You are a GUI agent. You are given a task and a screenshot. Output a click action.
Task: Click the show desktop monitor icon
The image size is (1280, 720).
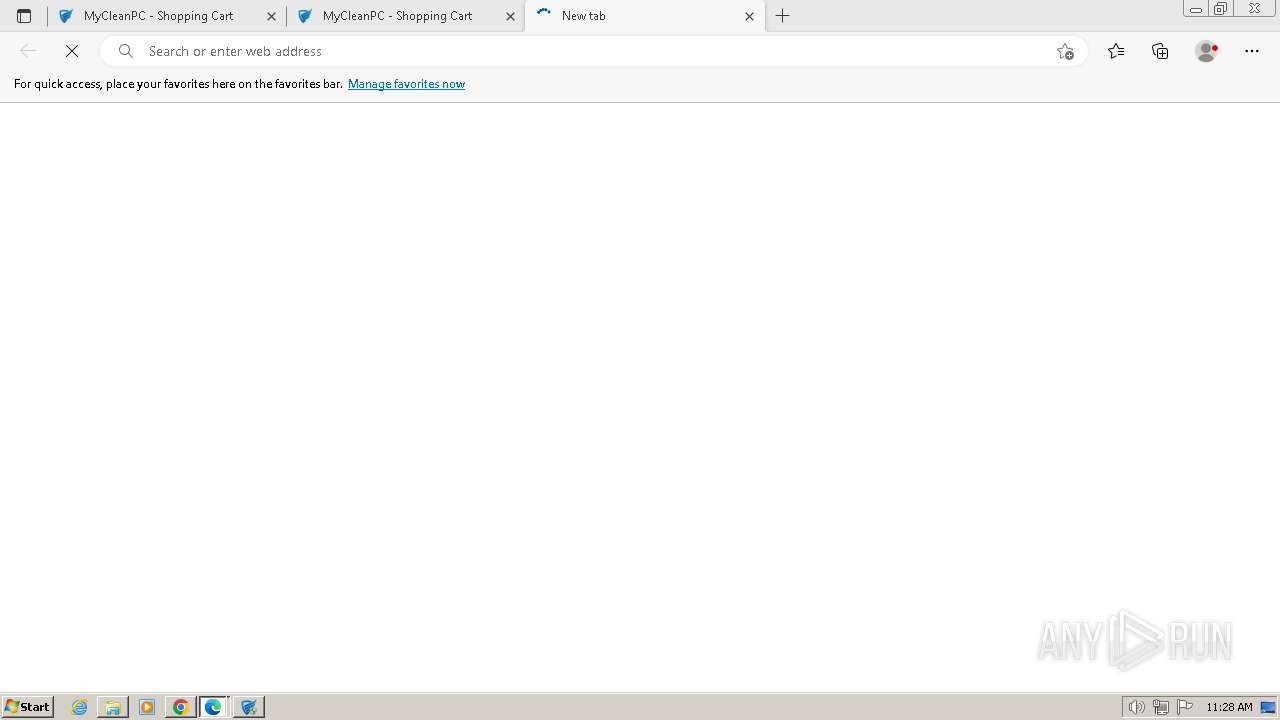pyautogui.click(x=1269, y=707)
